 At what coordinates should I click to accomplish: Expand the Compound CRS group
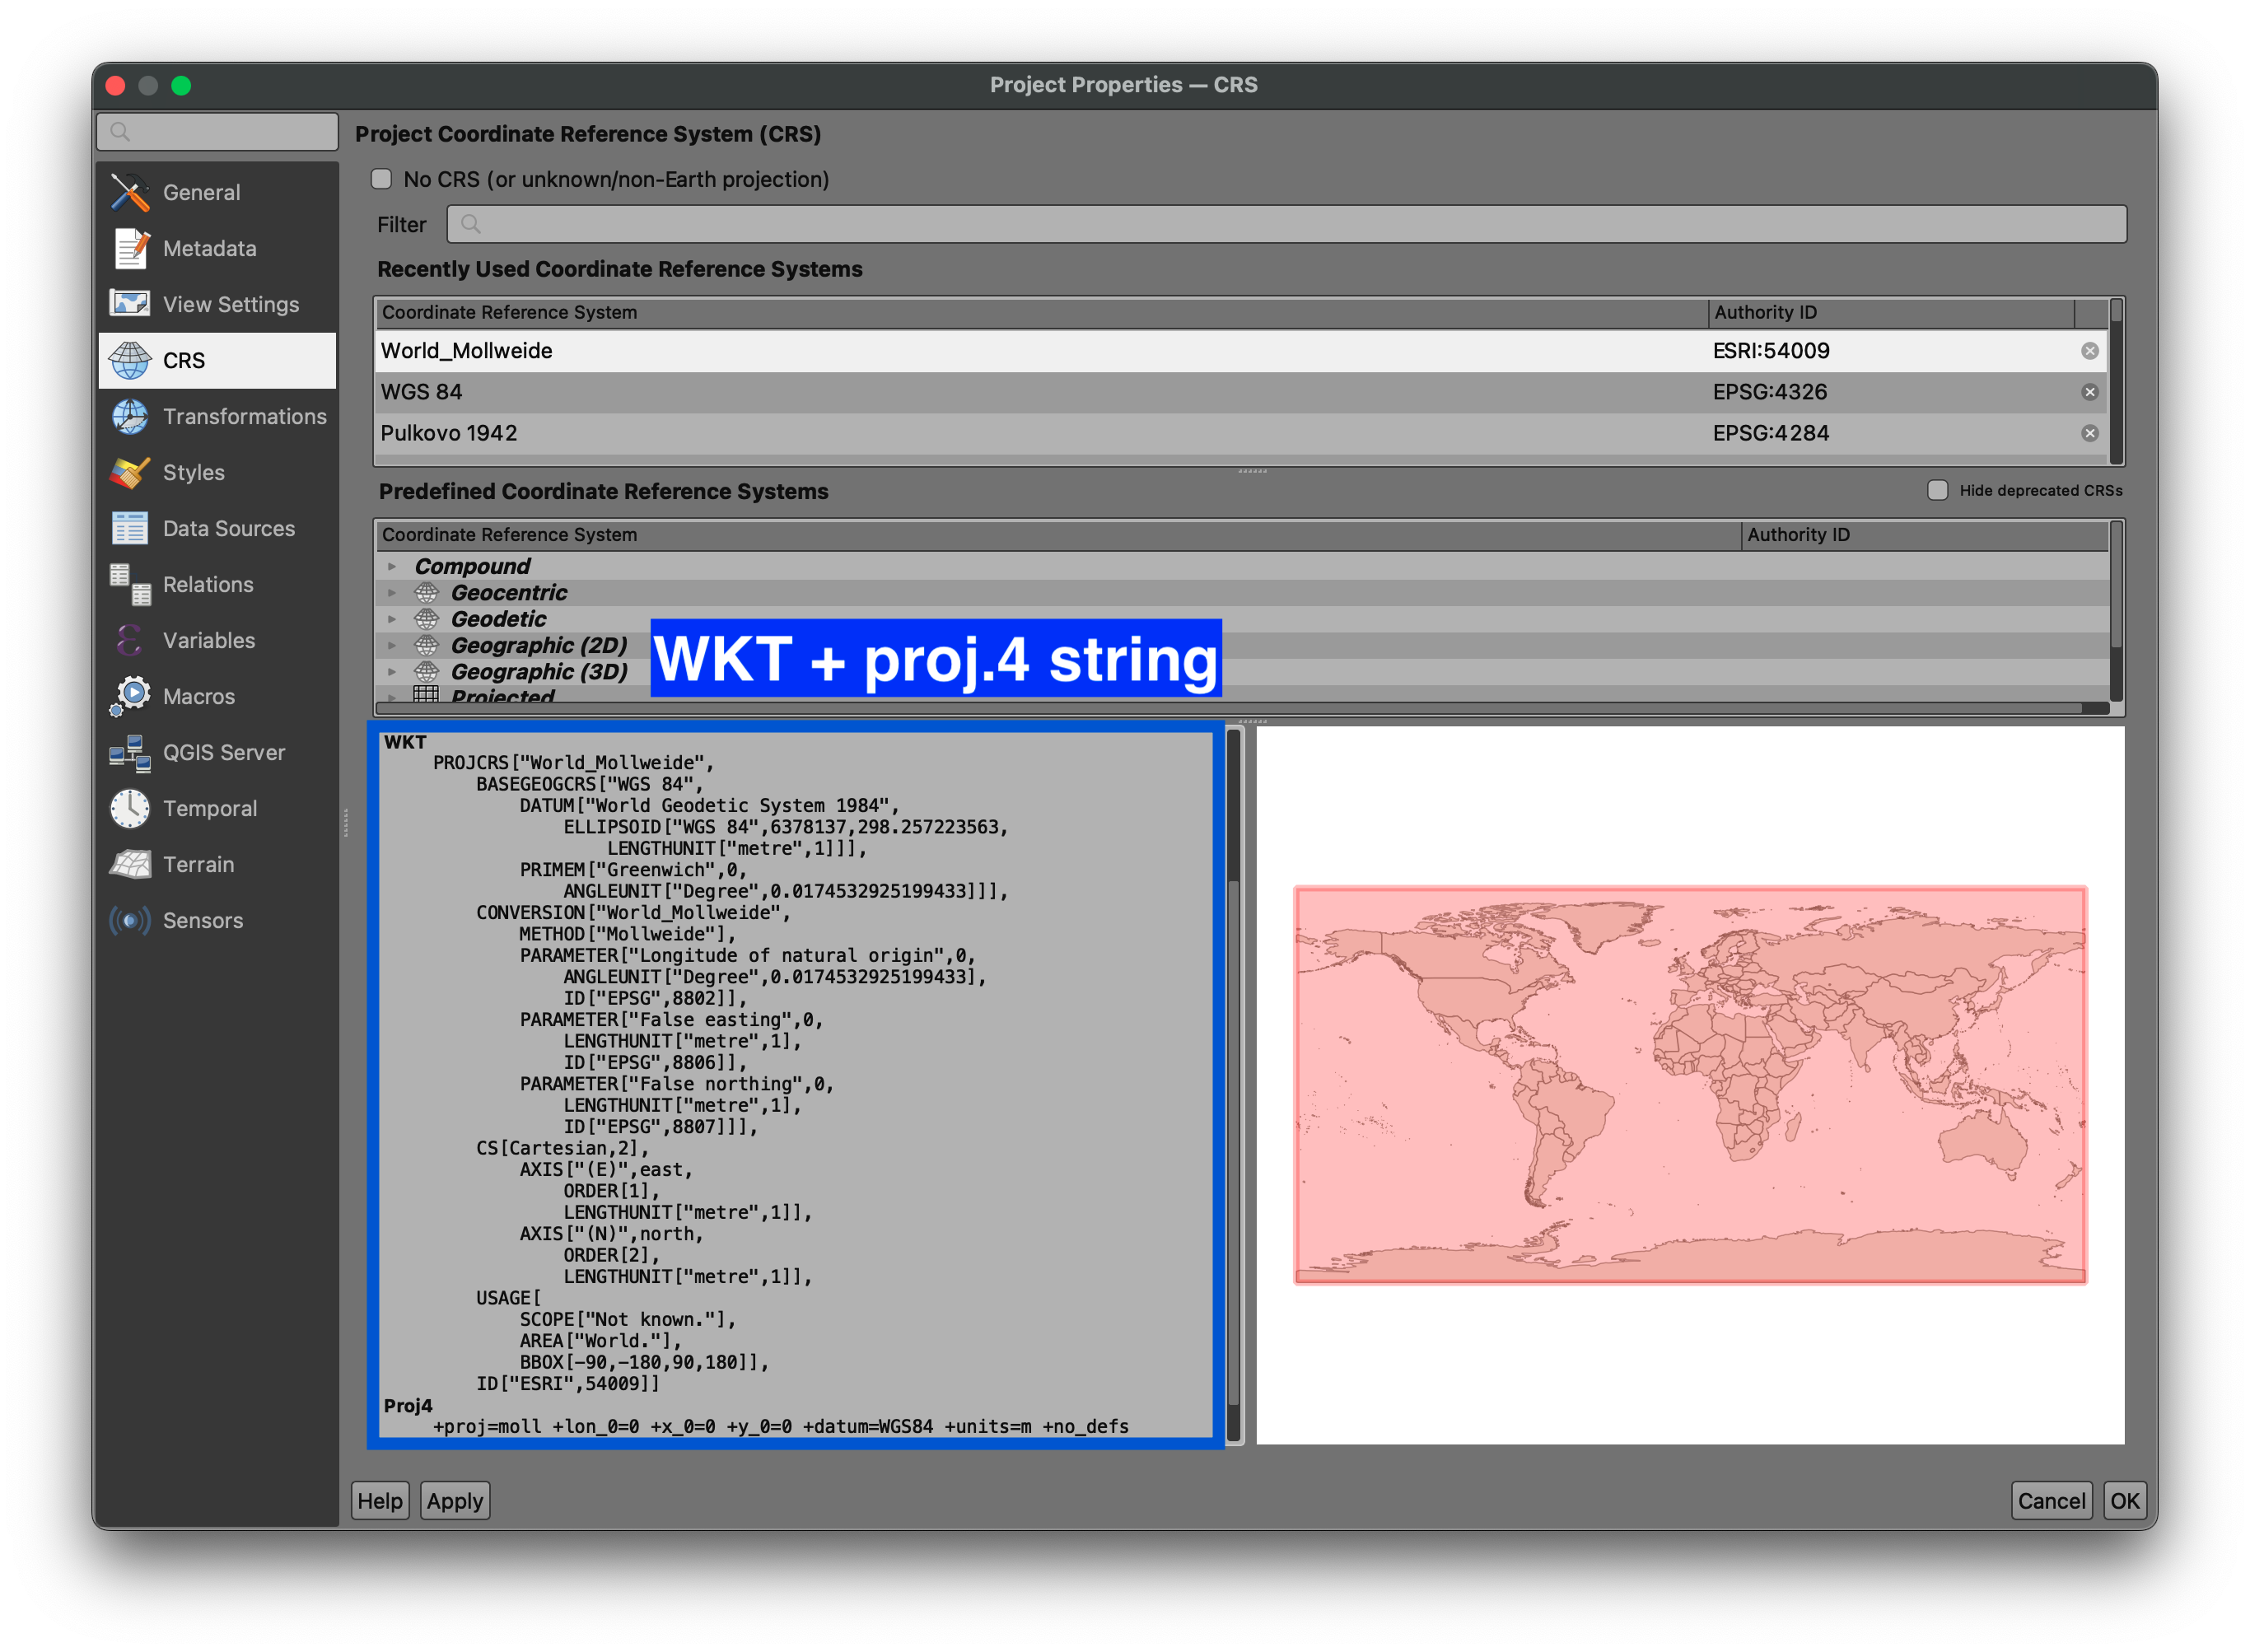(x=392, y=567)
